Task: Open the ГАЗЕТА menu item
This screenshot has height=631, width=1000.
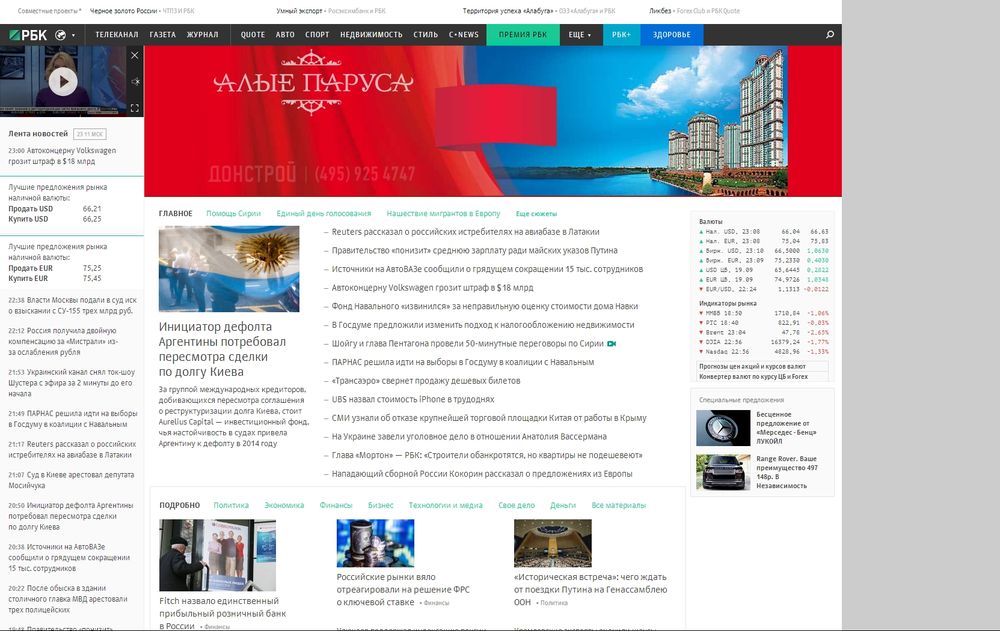Action: point(163,35)
